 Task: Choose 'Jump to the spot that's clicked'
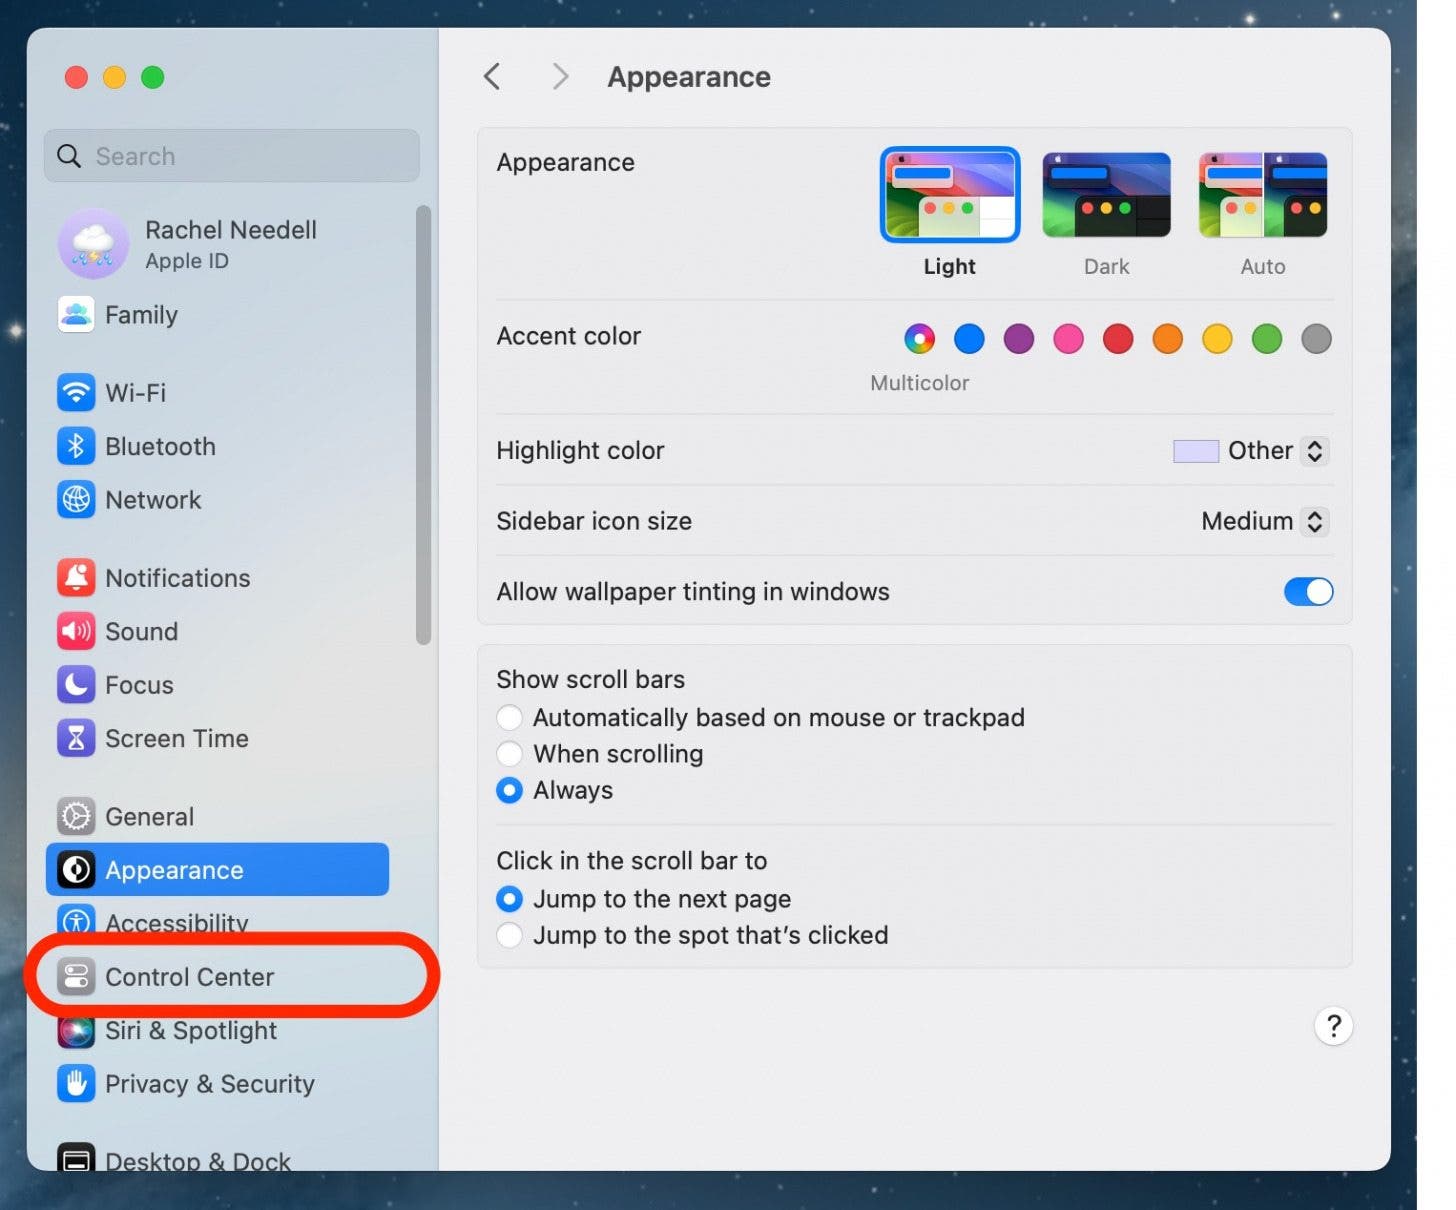pyautogui.click(x=509, y=935)
